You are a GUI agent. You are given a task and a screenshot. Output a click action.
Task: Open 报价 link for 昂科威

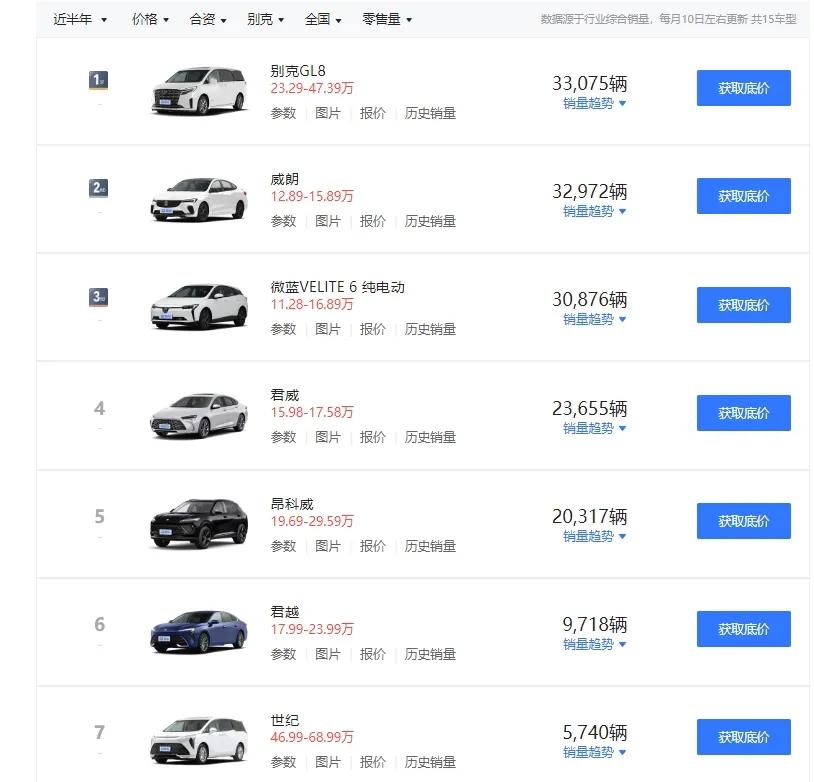click(372, 546)
